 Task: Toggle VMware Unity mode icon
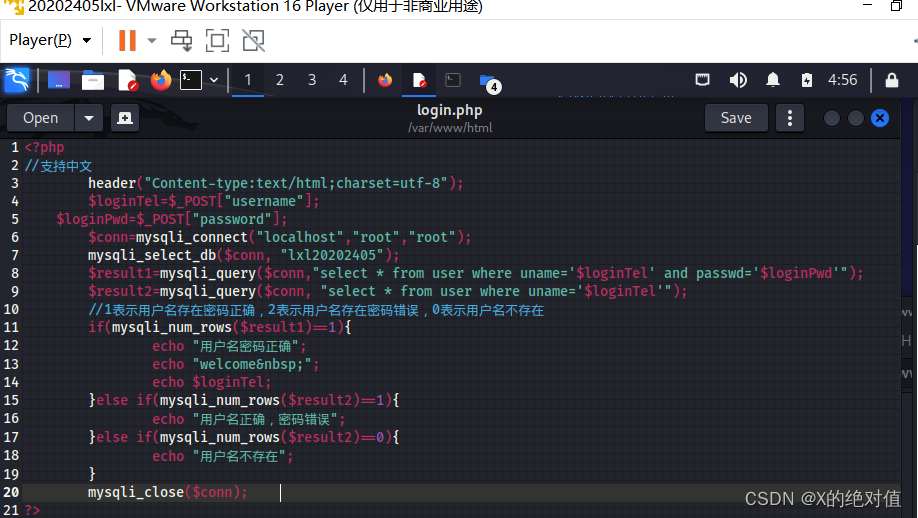point(254,40)
